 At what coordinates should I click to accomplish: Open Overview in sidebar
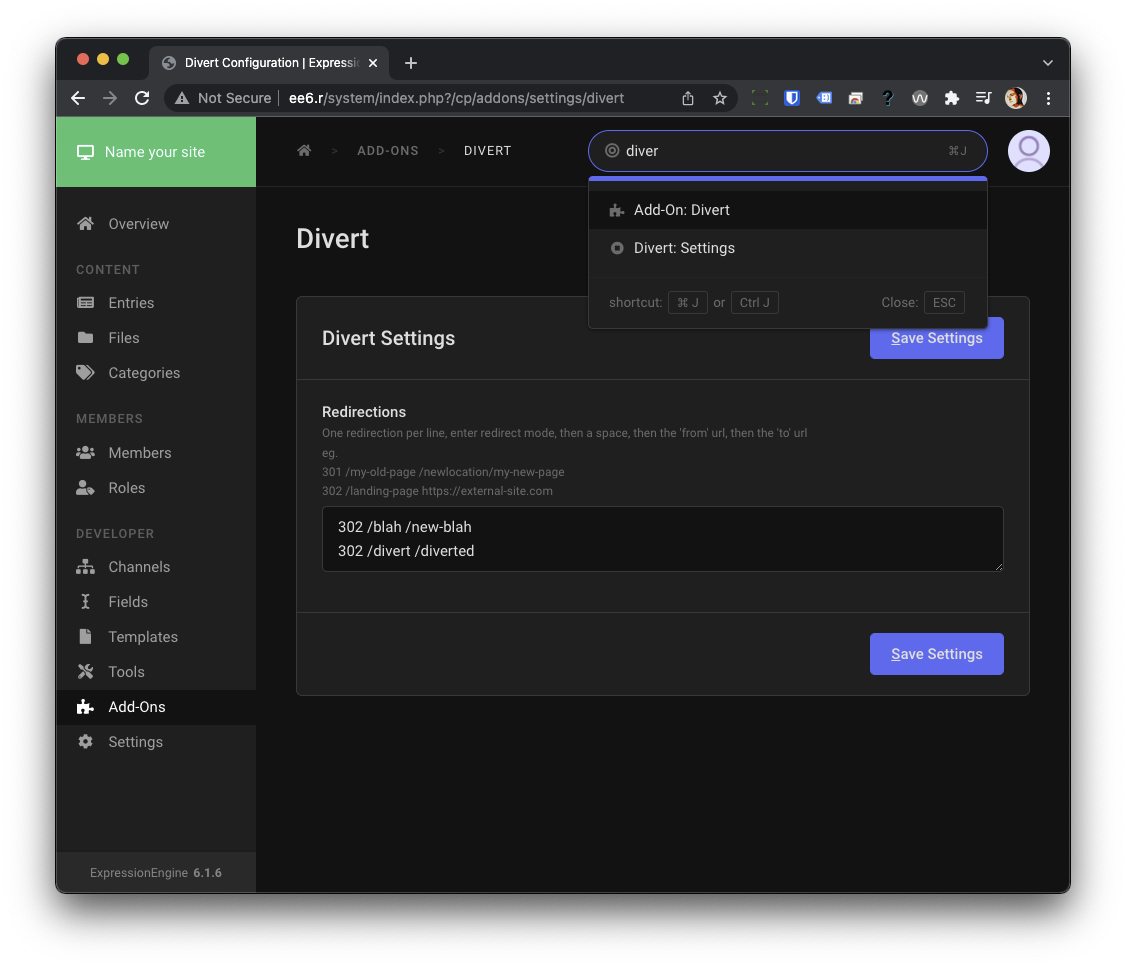156,224
